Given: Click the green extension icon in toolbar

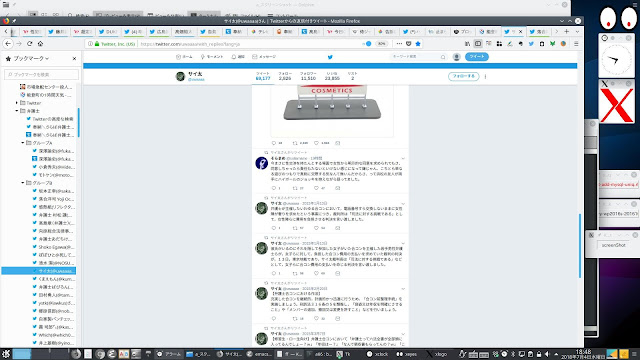Looking at the screenshot, I should (x=552, y=44).
